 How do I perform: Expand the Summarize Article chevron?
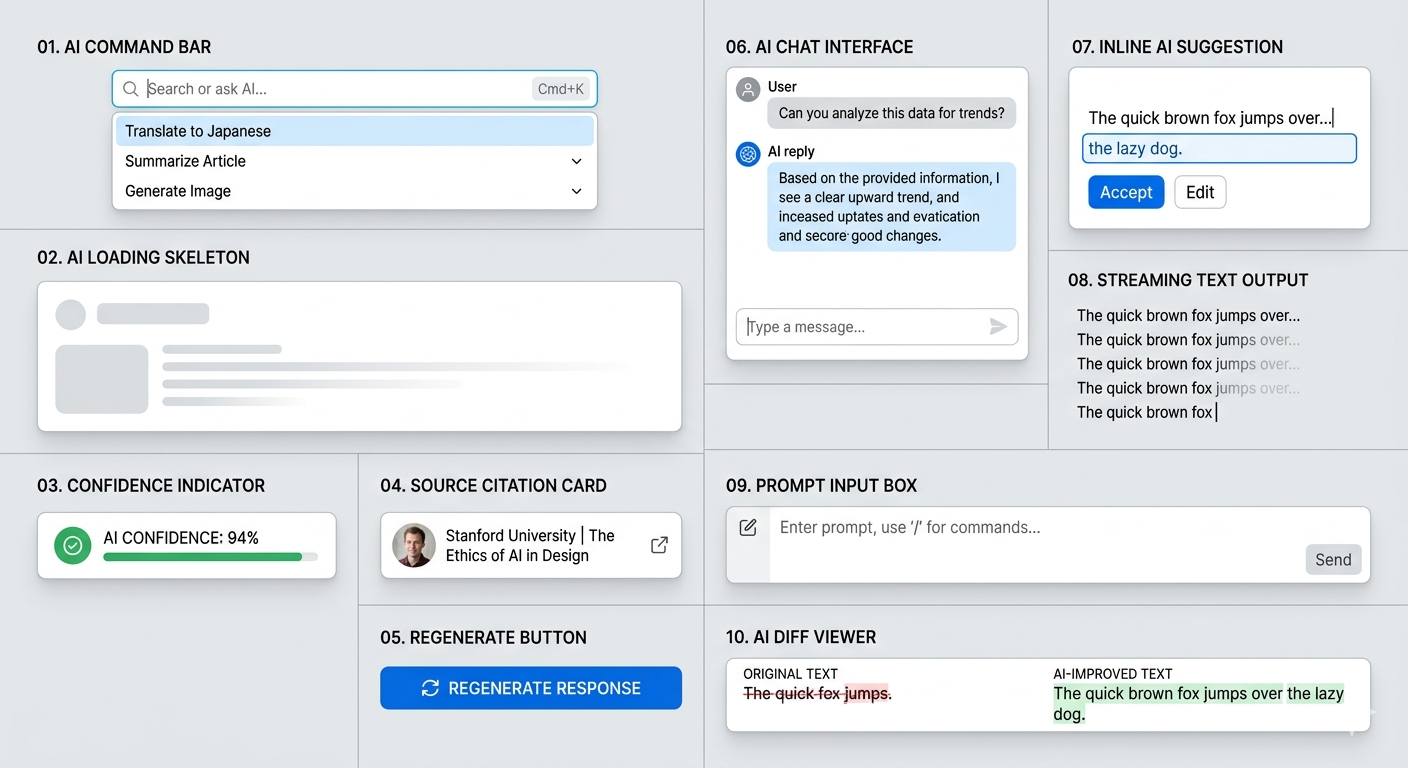tap(576, 161)
